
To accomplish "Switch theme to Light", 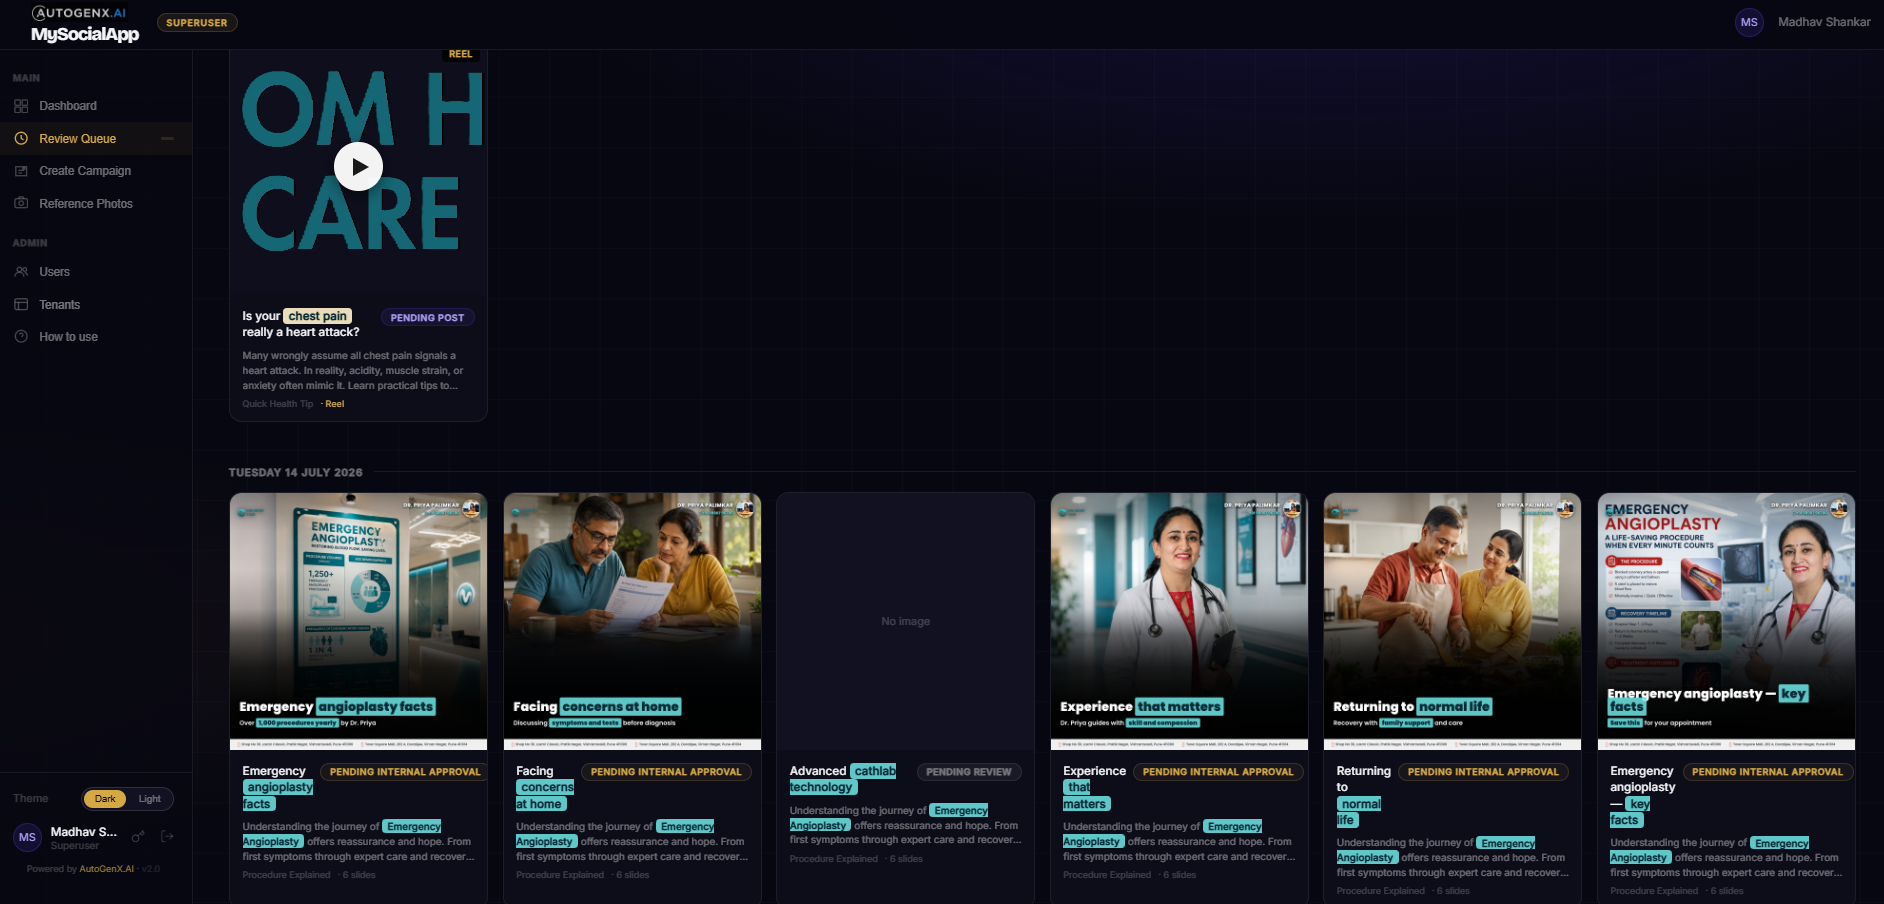I will [149, 799].
